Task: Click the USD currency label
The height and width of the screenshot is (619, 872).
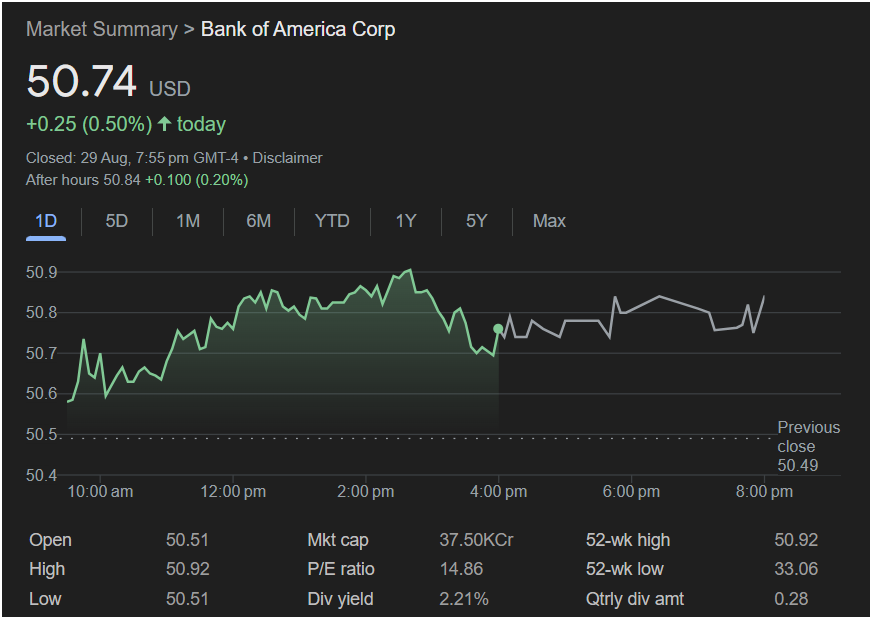Action: click(x=170, y=89)
